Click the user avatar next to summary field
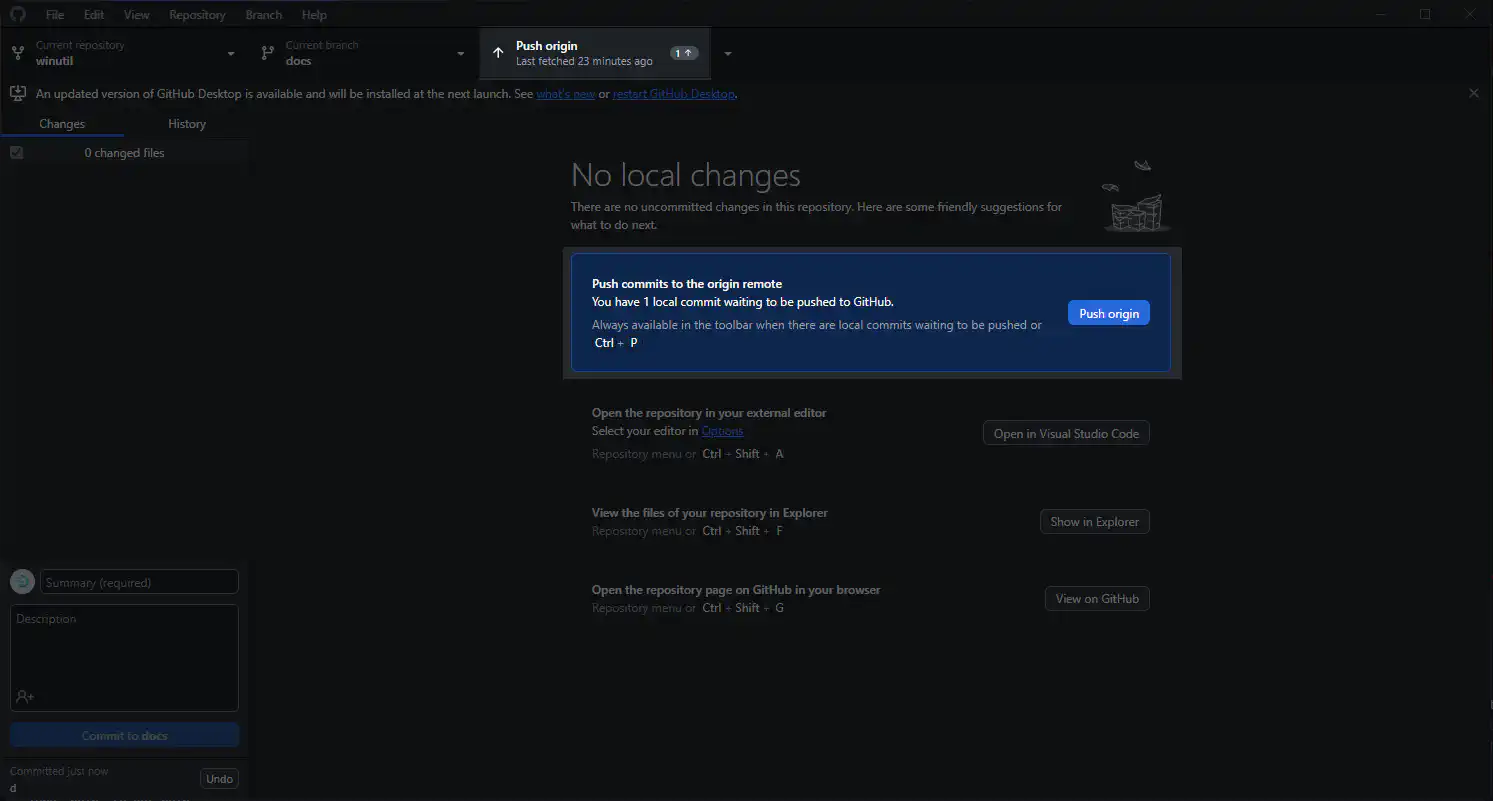1493x801 pixels. (x=22, y=582)
